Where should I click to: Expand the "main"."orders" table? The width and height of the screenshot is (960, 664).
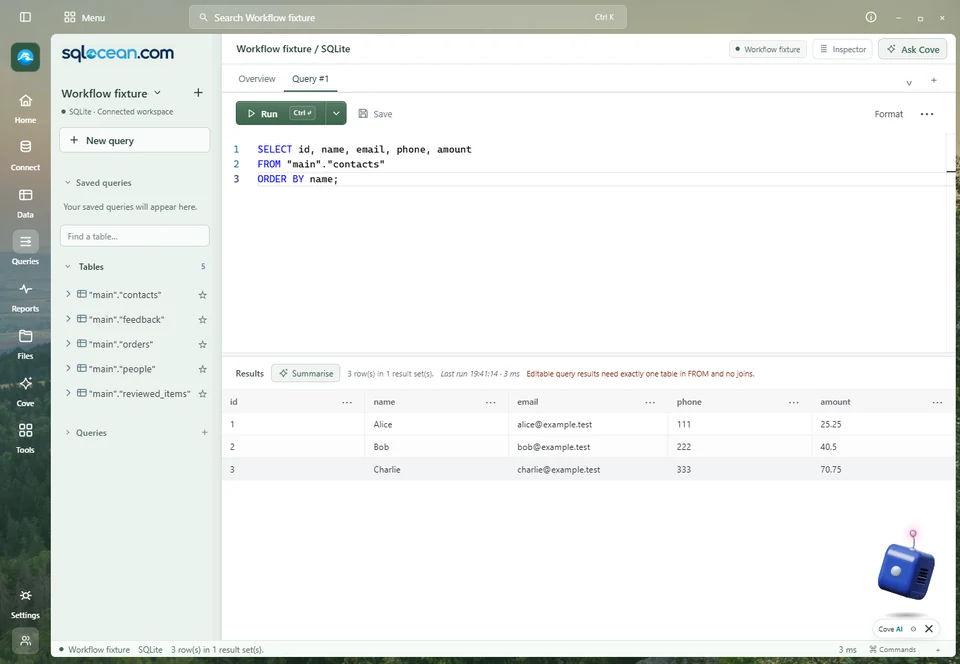click(x=68, y=344)
